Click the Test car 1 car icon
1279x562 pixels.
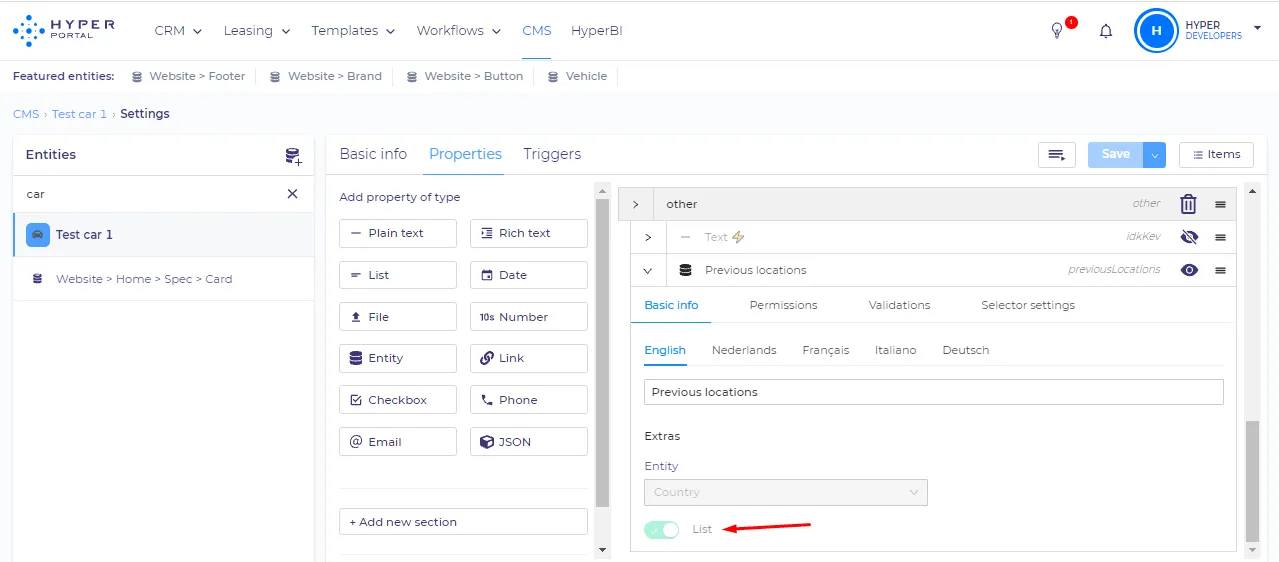coord(38,234)
